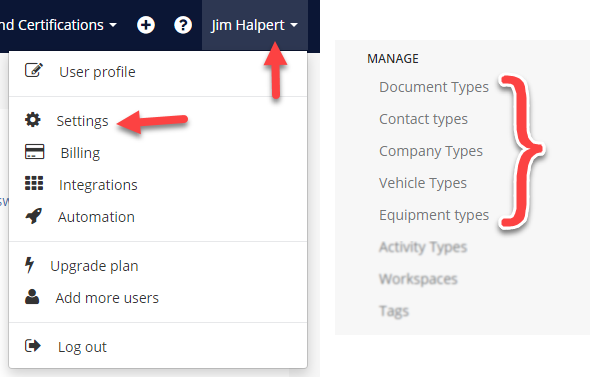590x377 pixels.
Task: Click the User profile edit icon
Action: tap(34, 70)
